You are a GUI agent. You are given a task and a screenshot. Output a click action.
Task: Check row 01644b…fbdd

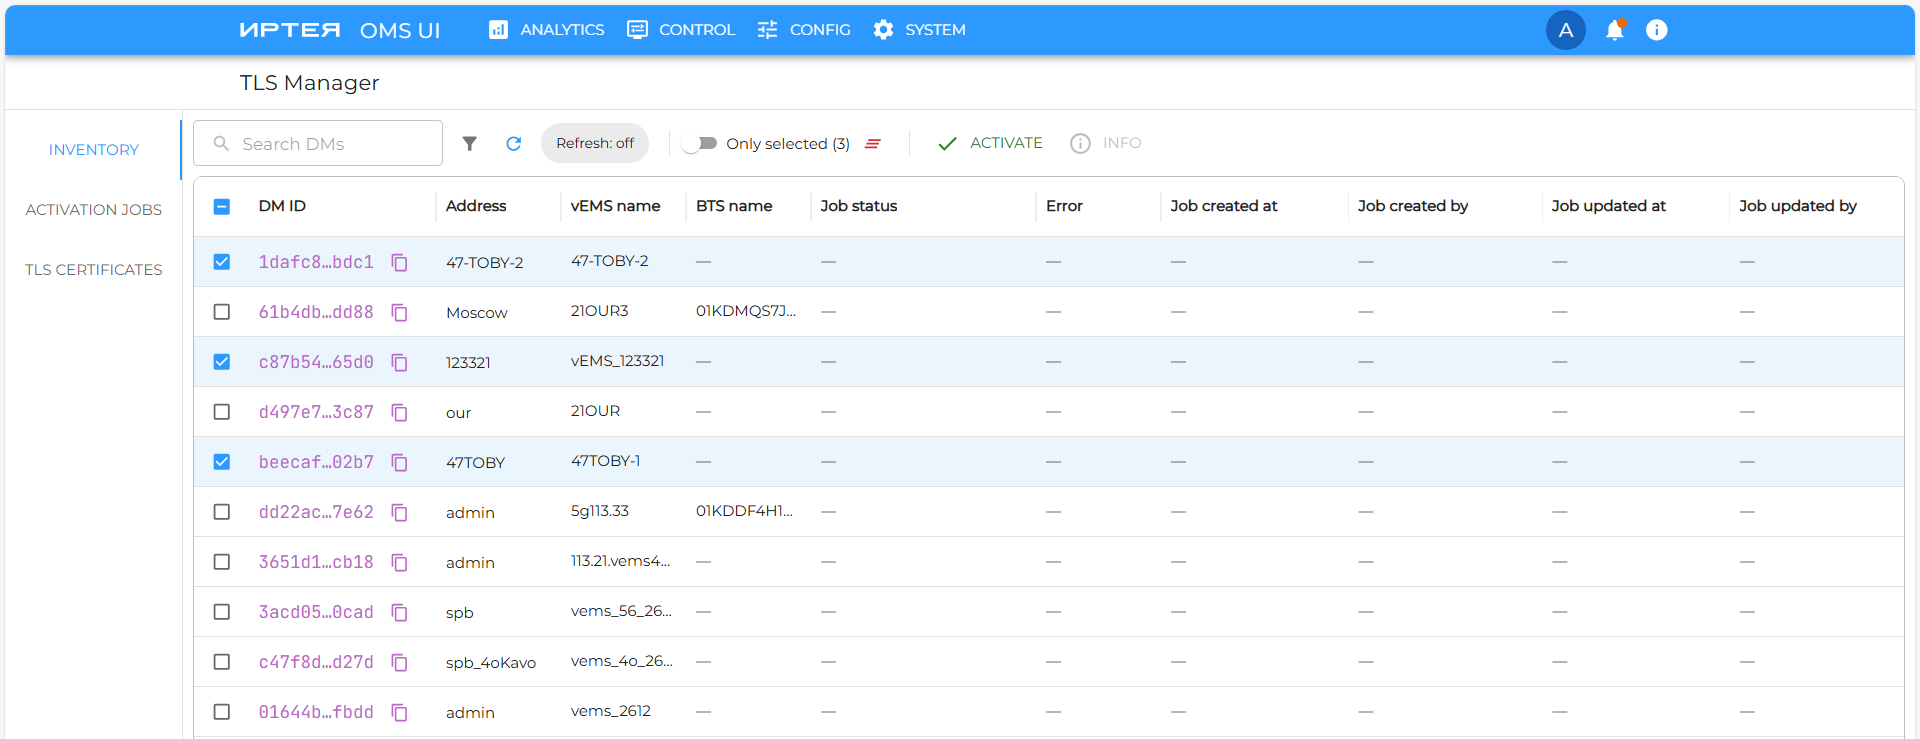tap(222, 712)
